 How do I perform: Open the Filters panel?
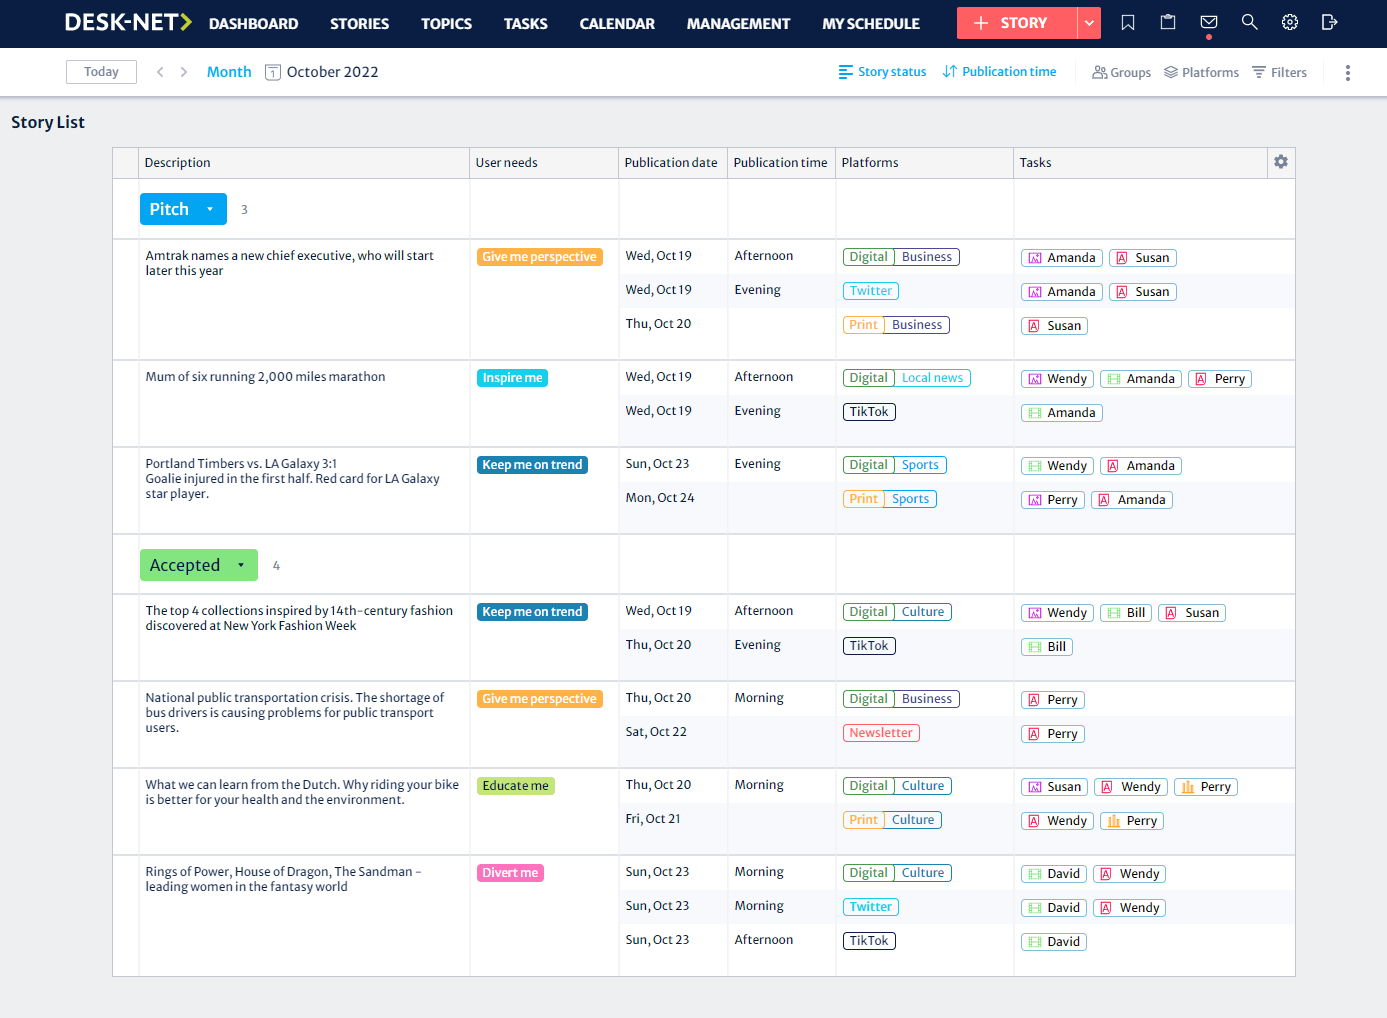point(1279,72)
